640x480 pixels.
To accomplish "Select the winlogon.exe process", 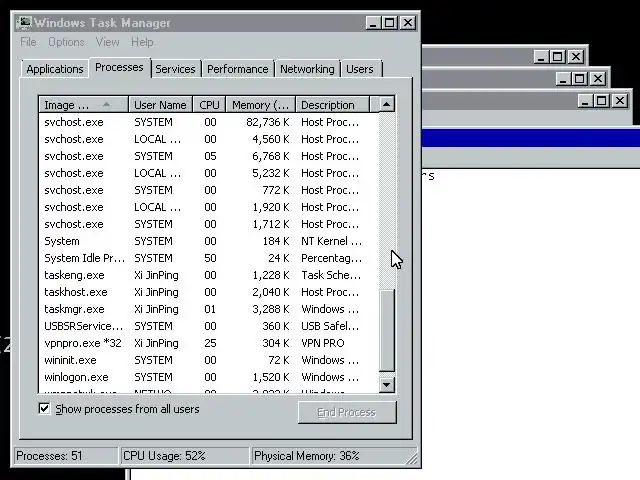I will (x=208, y=377).
